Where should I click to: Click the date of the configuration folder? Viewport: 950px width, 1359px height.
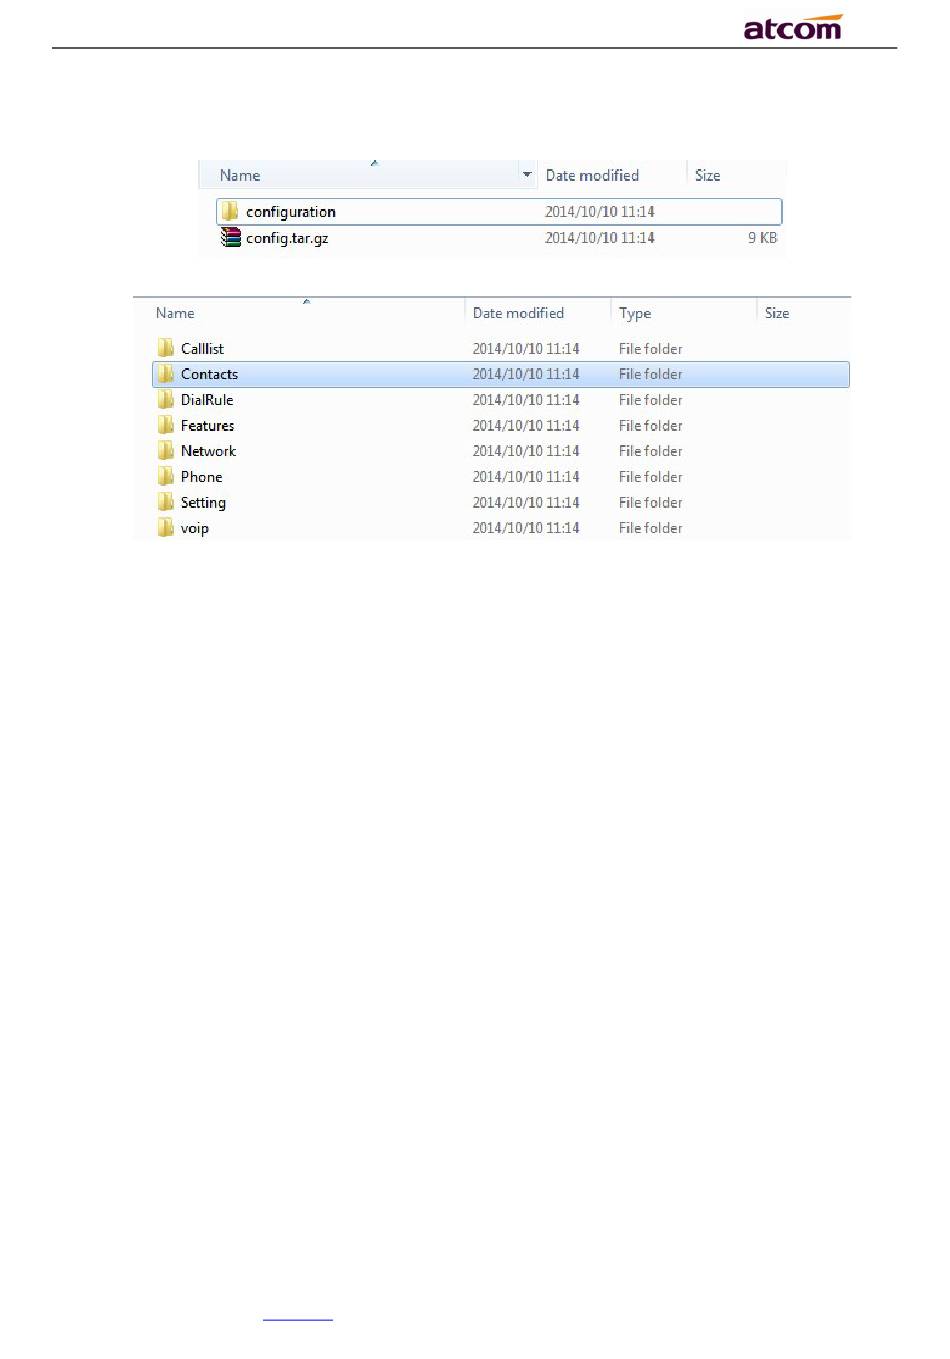[x=600, y=212]
